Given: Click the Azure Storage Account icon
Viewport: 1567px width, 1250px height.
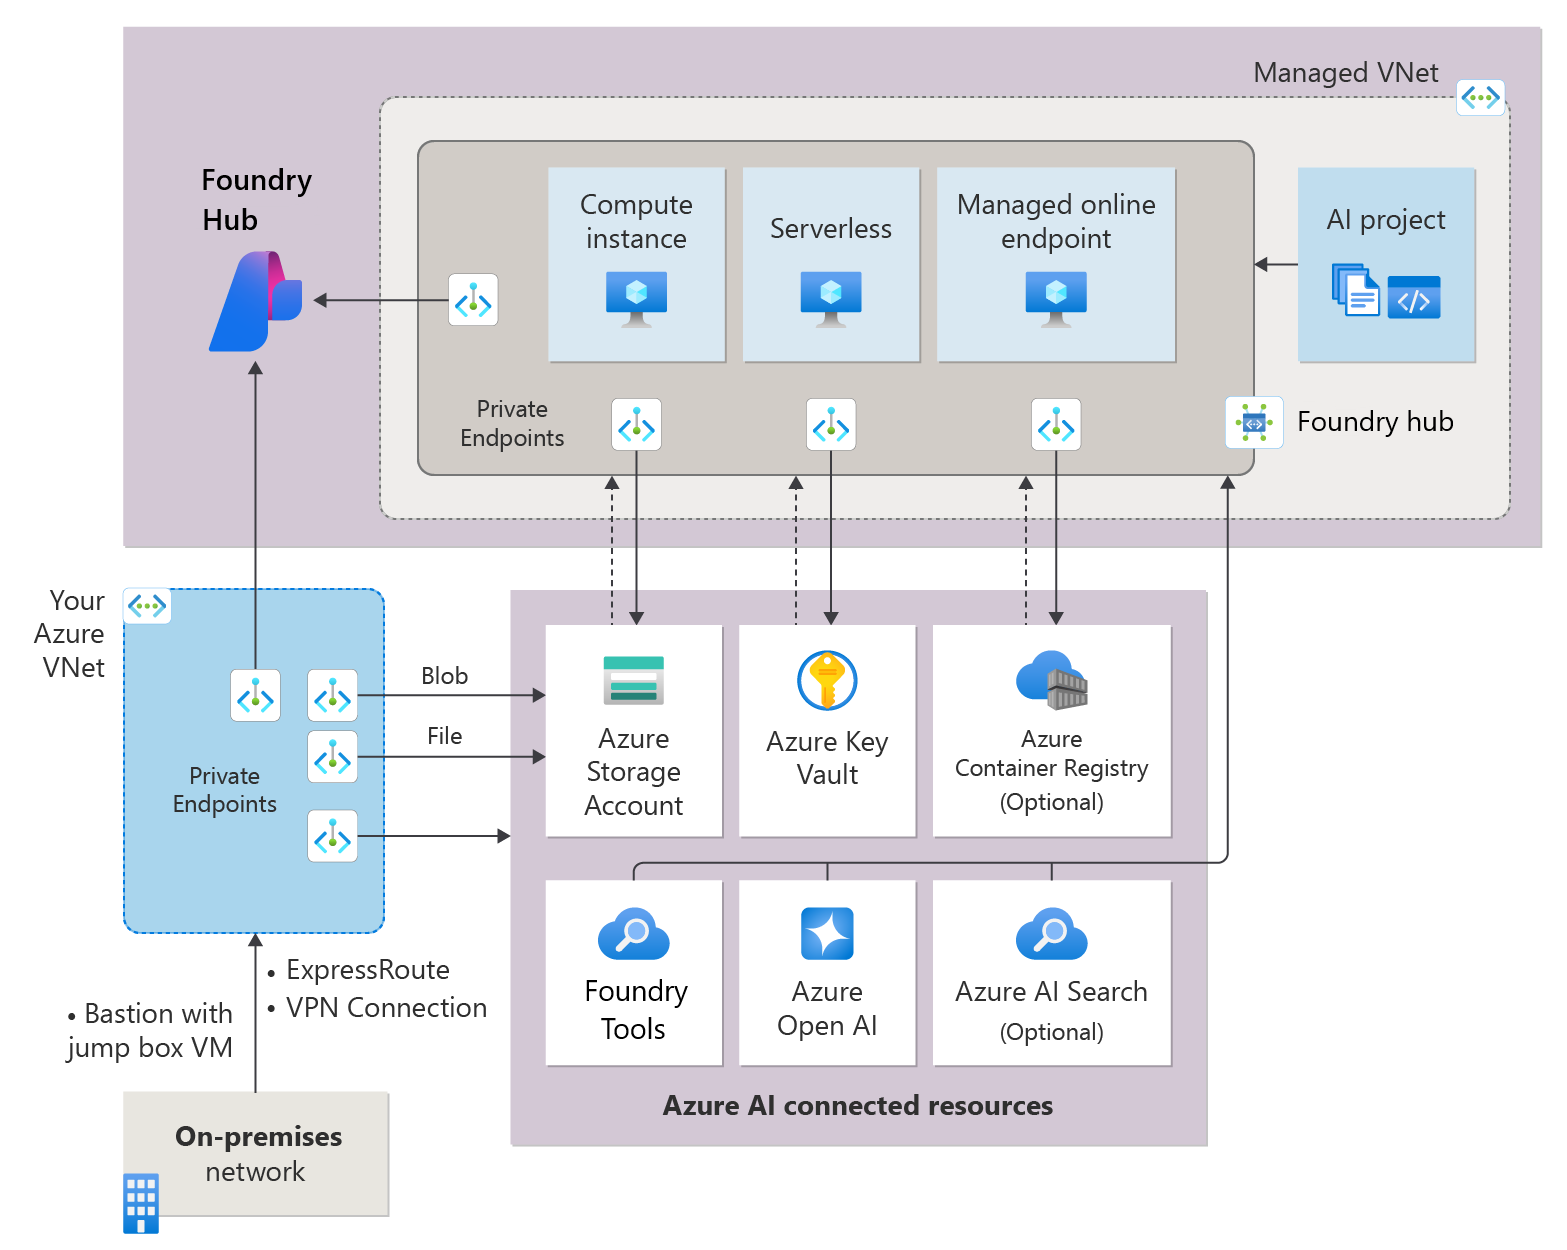Looking at the screenshot, I should 634,680.
